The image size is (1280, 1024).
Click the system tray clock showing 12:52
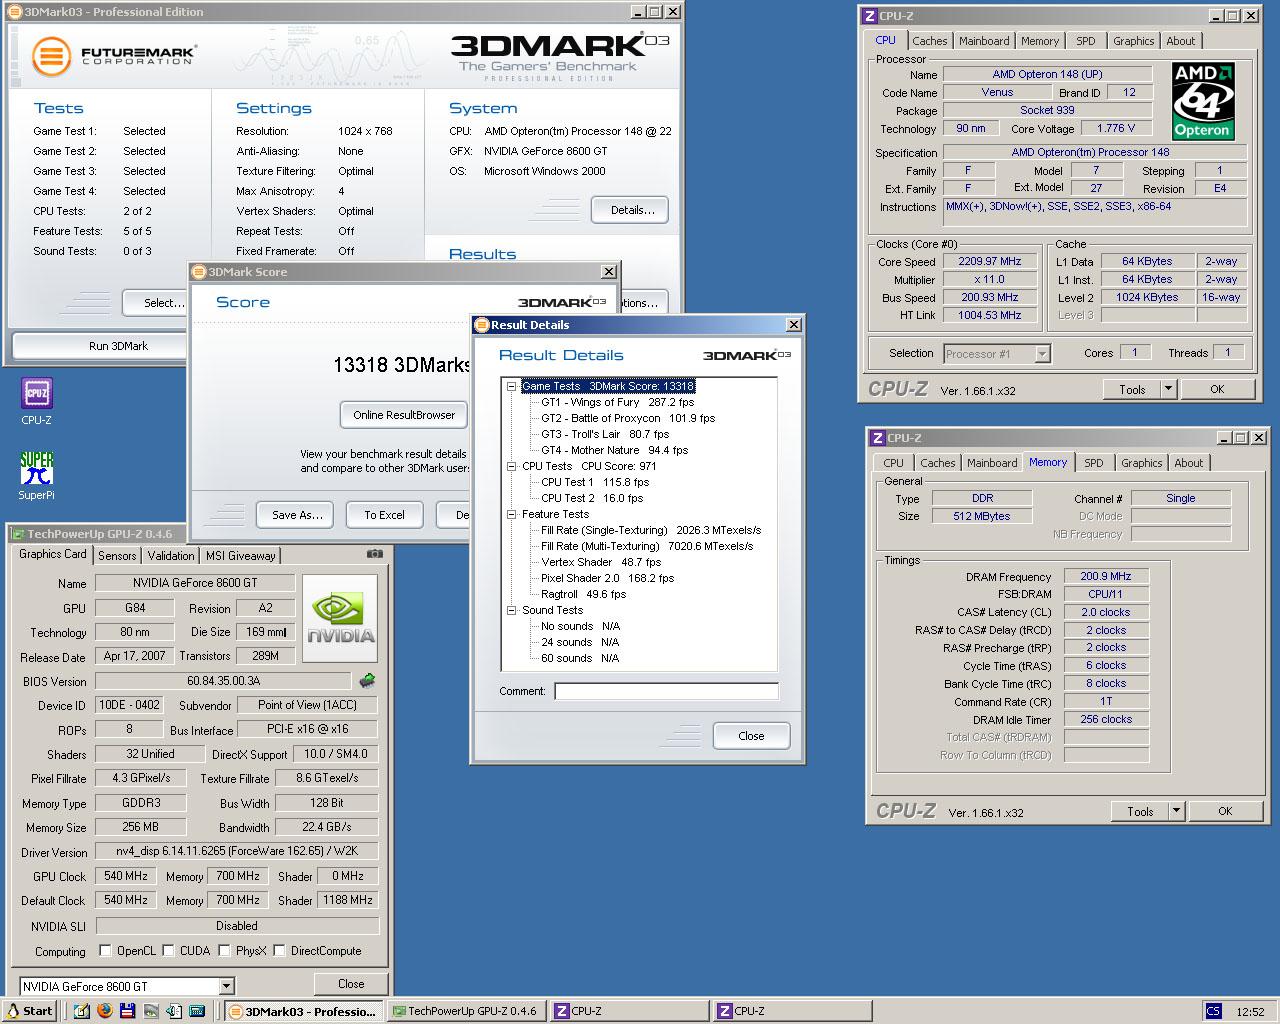pyautogui.click(x=1250, y=1011)
